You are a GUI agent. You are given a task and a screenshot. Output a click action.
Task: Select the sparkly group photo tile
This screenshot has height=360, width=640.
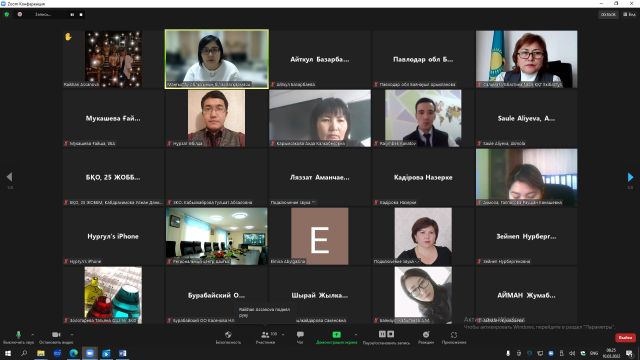[113, 59]
